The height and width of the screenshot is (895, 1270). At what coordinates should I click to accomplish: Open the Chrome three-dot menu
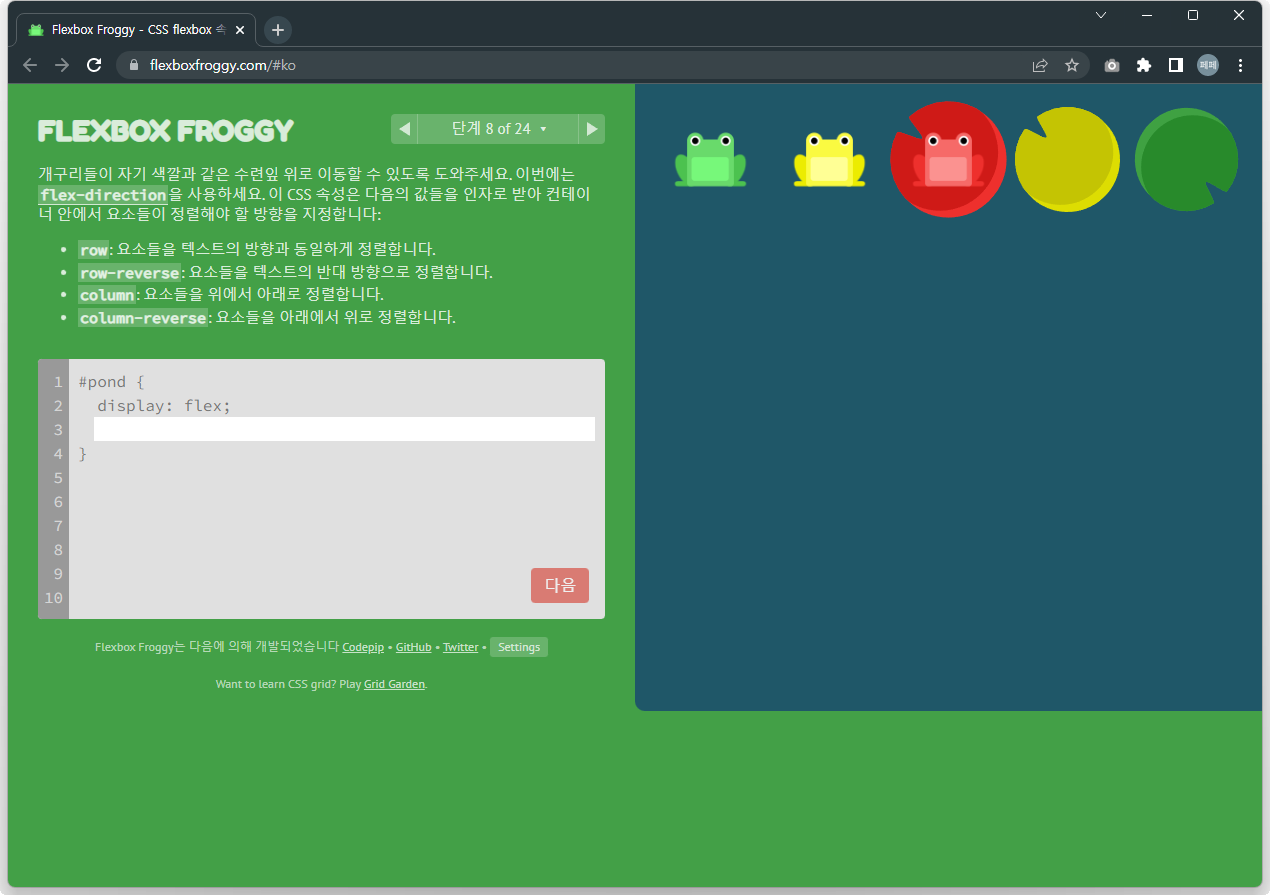pos(1241,65)
